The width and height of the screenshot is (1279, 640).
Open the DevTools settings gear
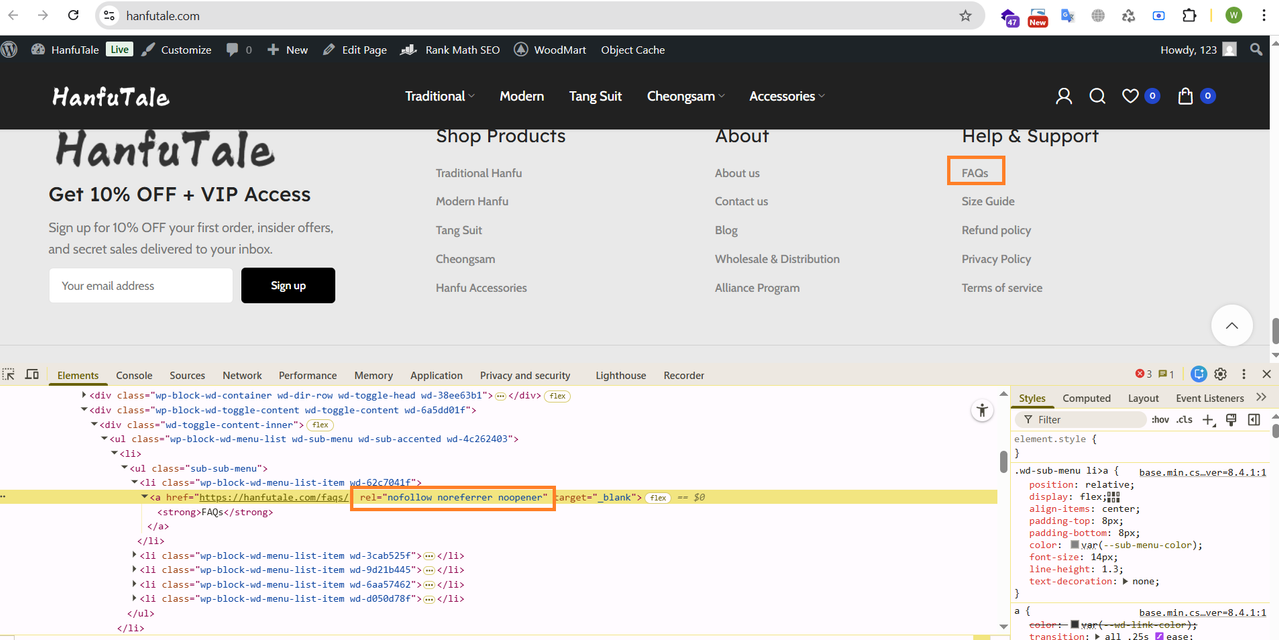(1220, 375)
